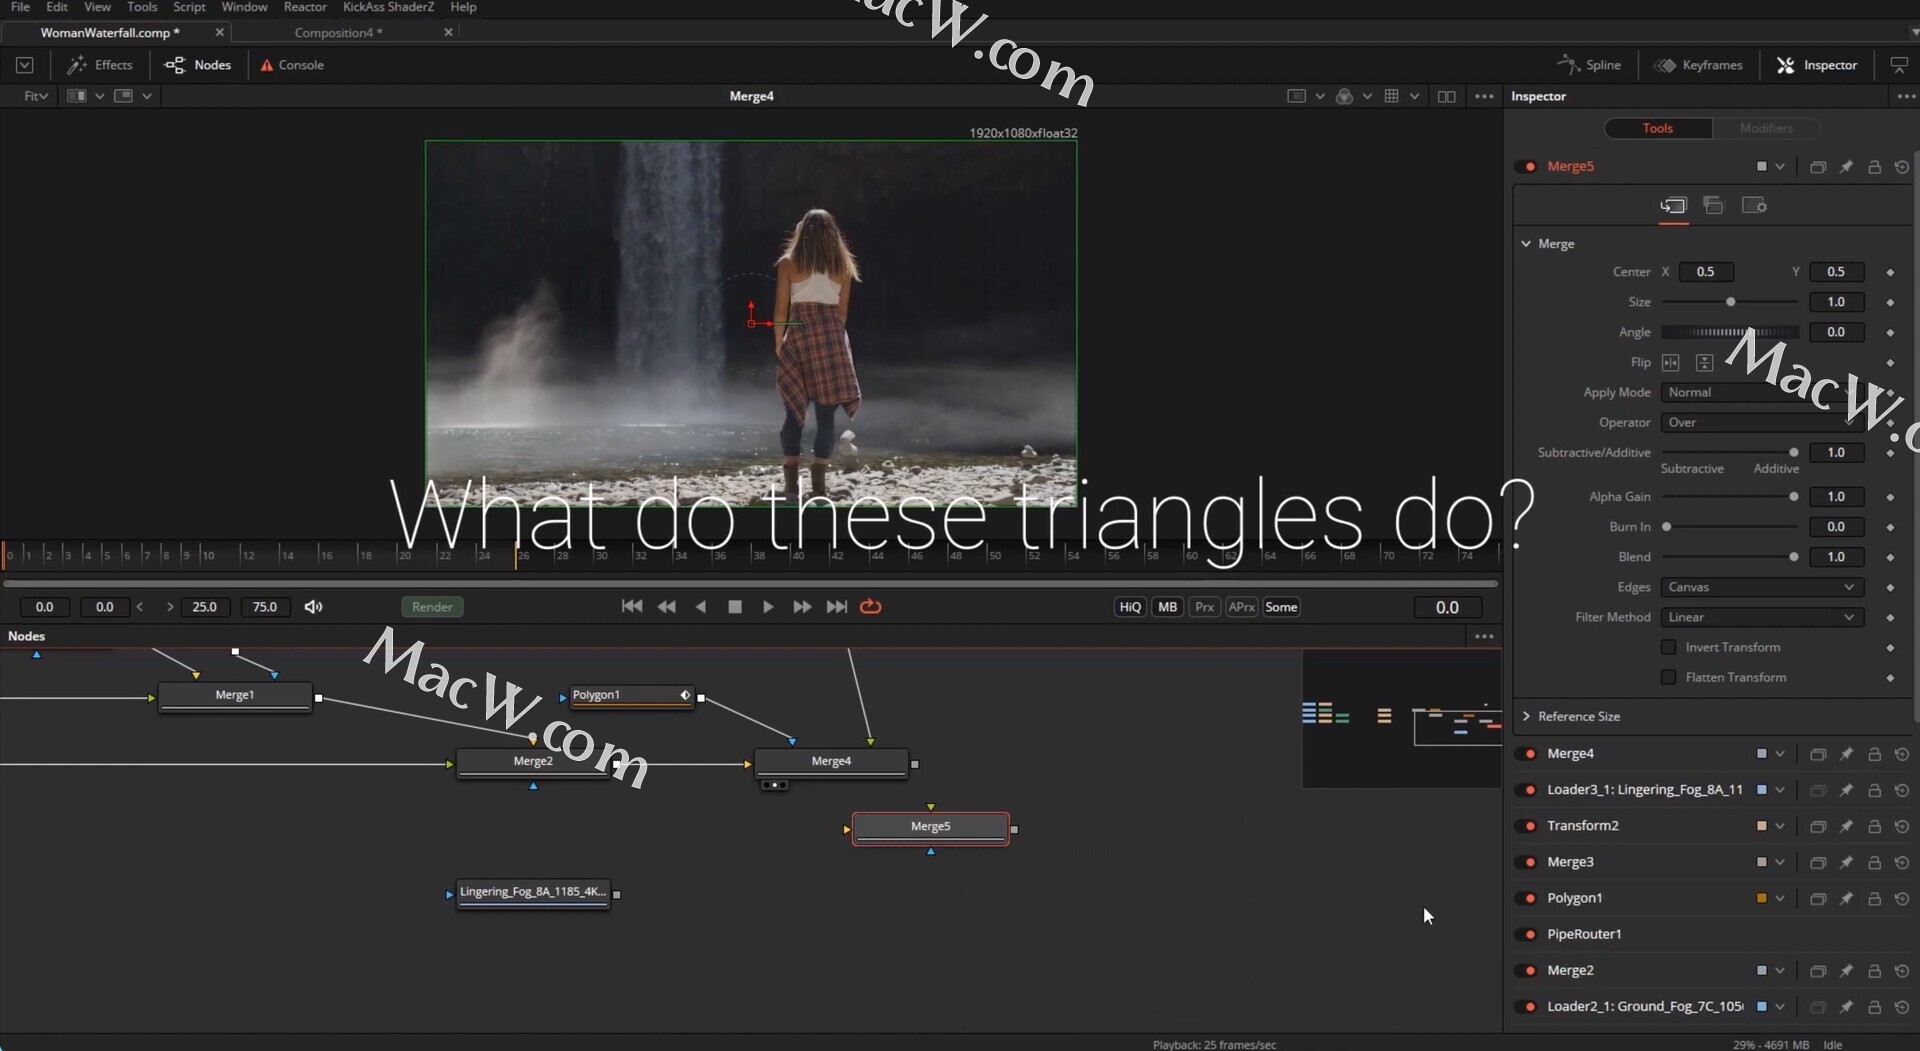Lock the Merge4 tool controls
Screen dimensions: 1920x1051
pos(1874,754)
